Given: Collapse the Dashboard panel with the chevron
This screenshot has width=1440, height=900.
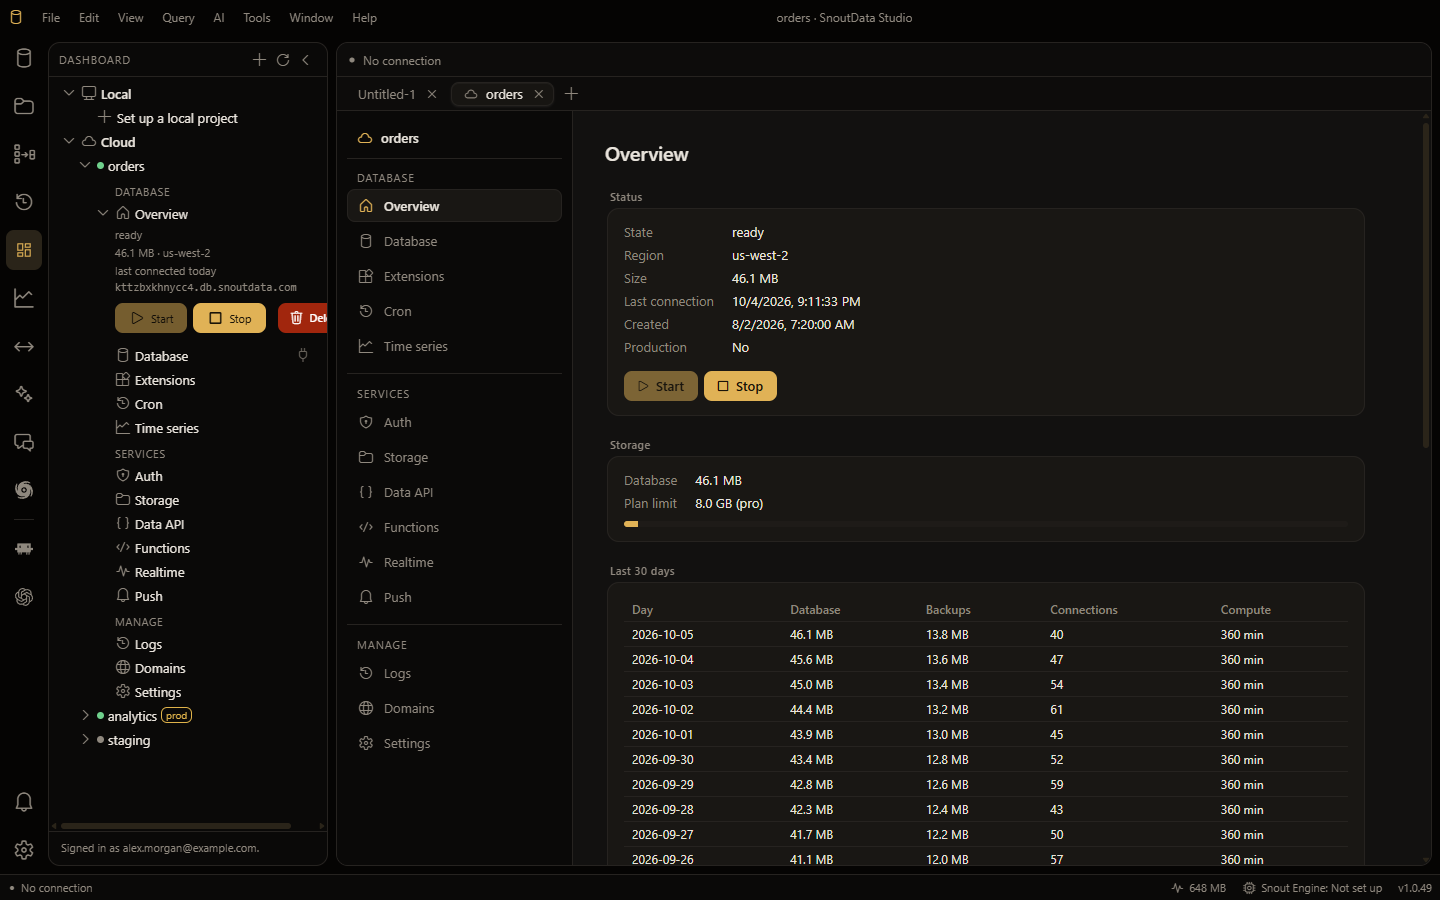Looking at the screenshot, I should [x=306, y=60].
